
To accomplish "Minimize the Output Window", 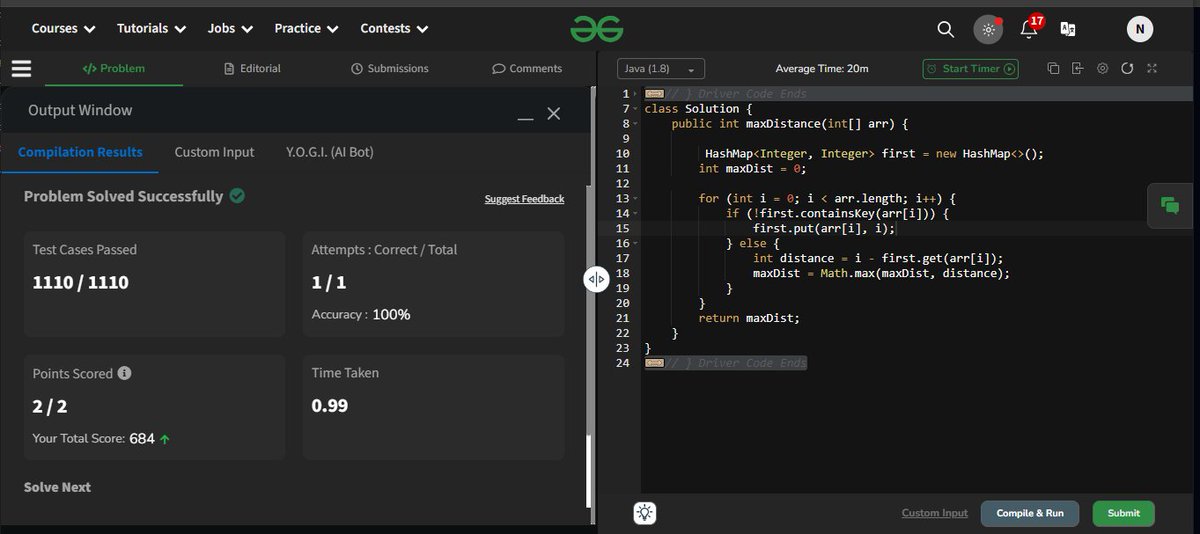I will click(525, 119).
